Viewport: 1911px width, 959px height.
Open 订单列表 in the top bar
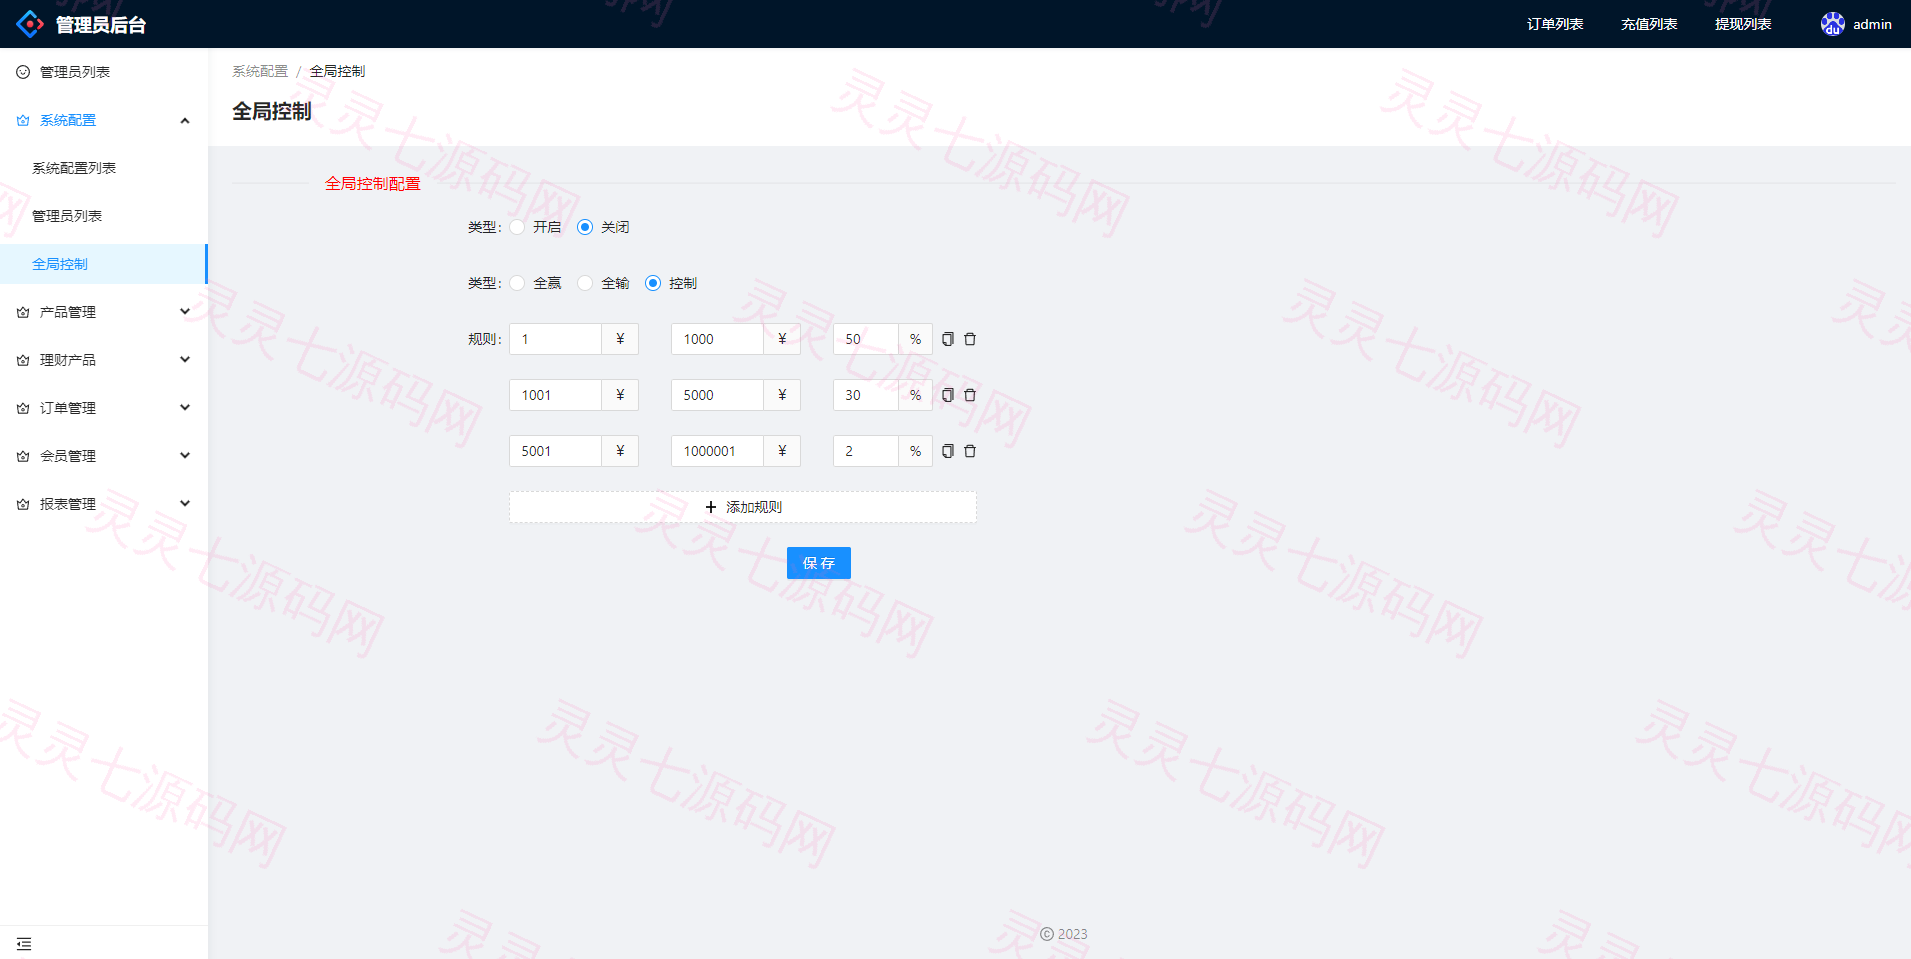(x=1555, y=24)
